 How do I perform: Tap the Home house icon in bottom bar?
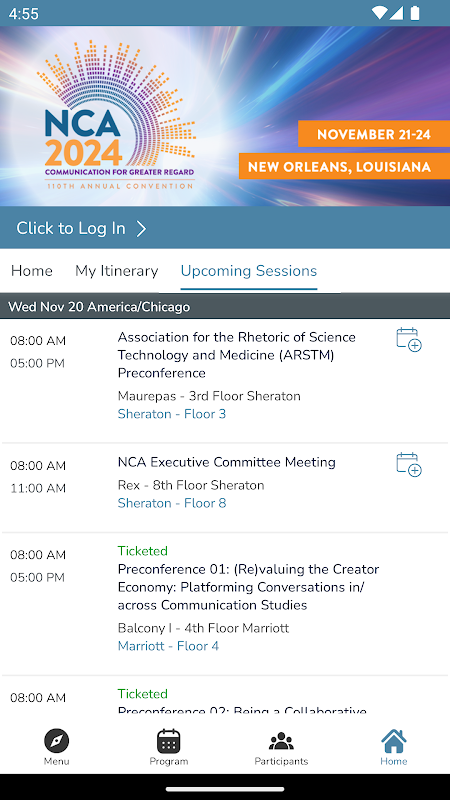coord(393,741)
